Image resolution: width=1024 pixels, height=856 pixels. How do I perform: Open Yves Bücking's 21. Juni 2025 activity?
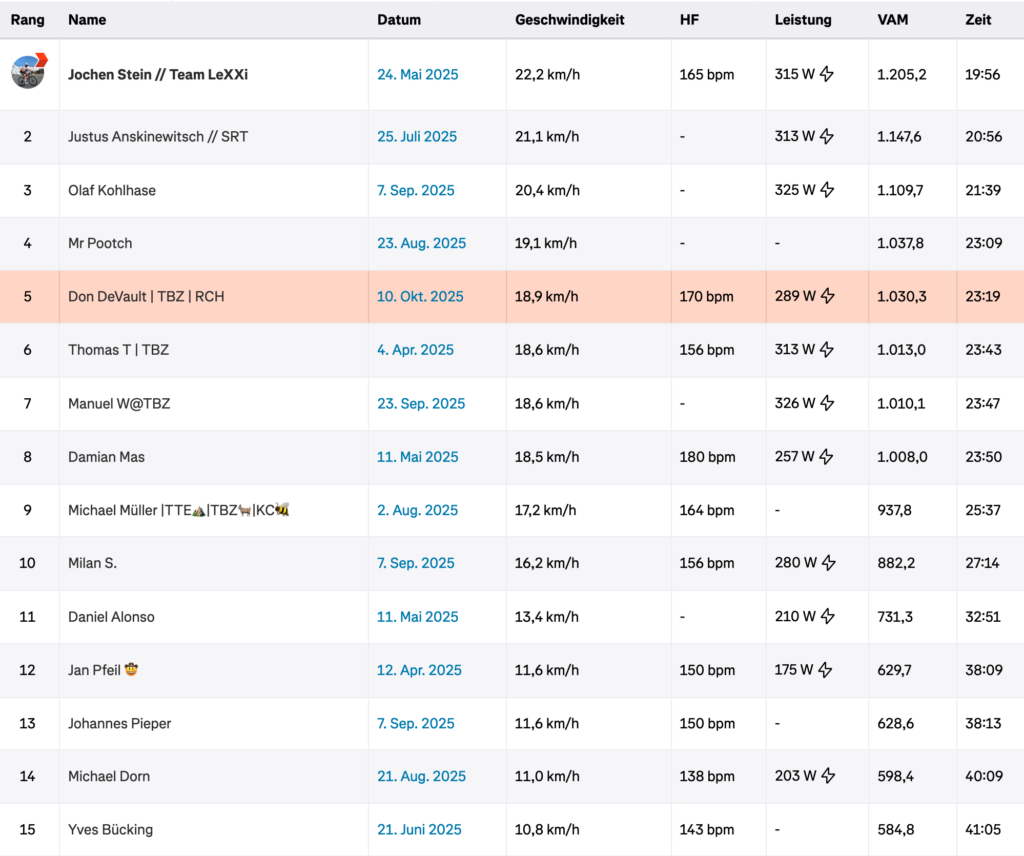419,829
